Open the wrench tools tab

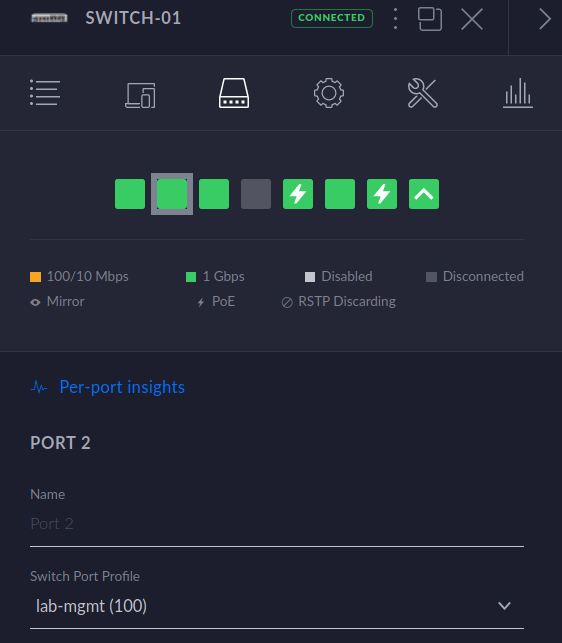click(423, 93)
